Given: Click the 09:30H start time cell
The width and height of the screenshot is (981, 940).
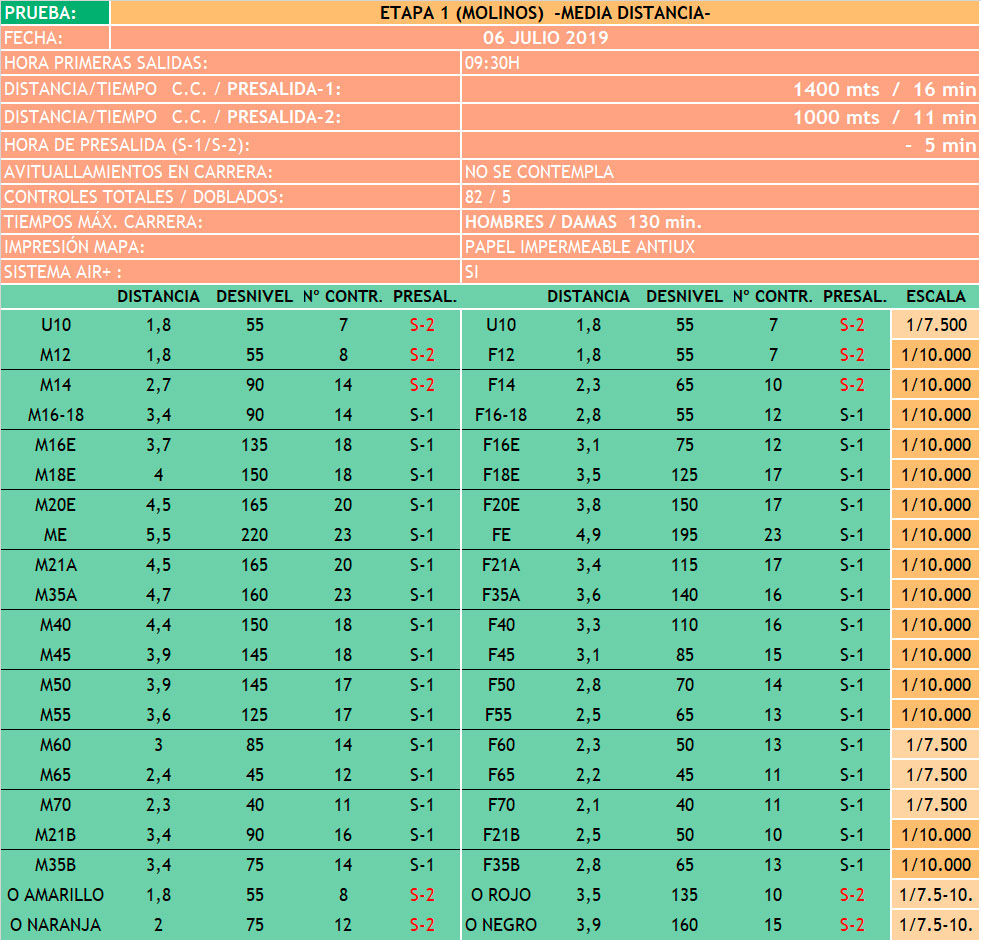Looking at the screenshot, I should [718, 63].
